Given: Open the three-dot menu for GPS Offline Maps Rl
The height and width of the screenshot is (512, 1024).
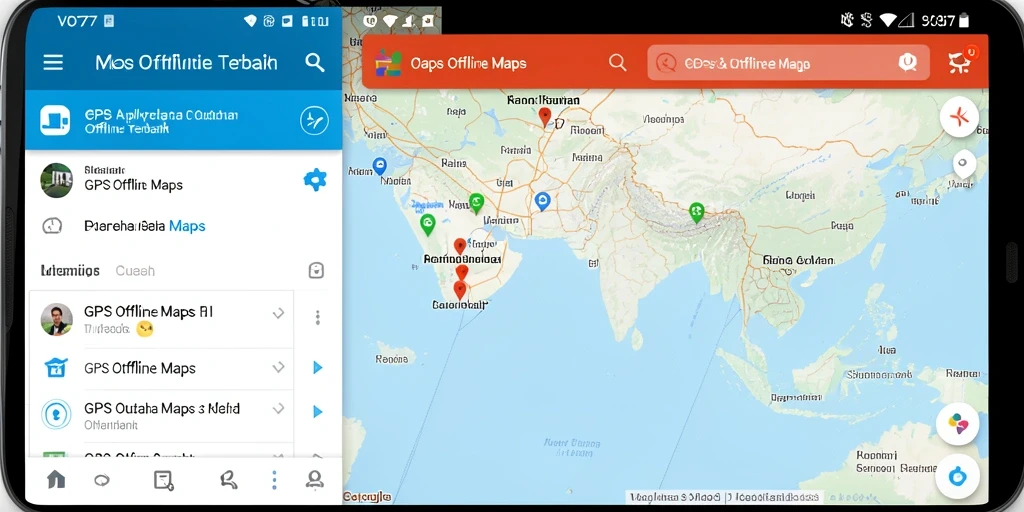Looking at the screenshot, I should click(317, 318).
